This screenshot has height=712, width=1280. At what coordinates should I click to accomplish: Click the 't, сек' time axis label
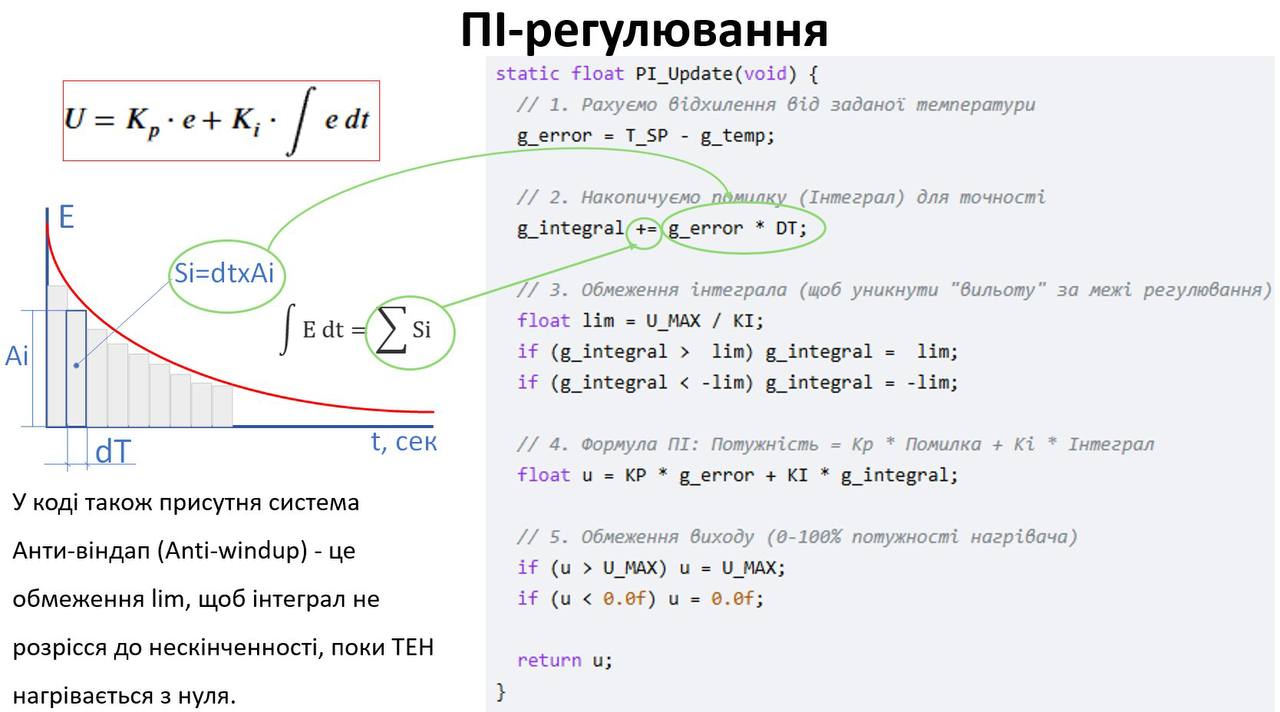pyautogui.click(x=403, y=441)
